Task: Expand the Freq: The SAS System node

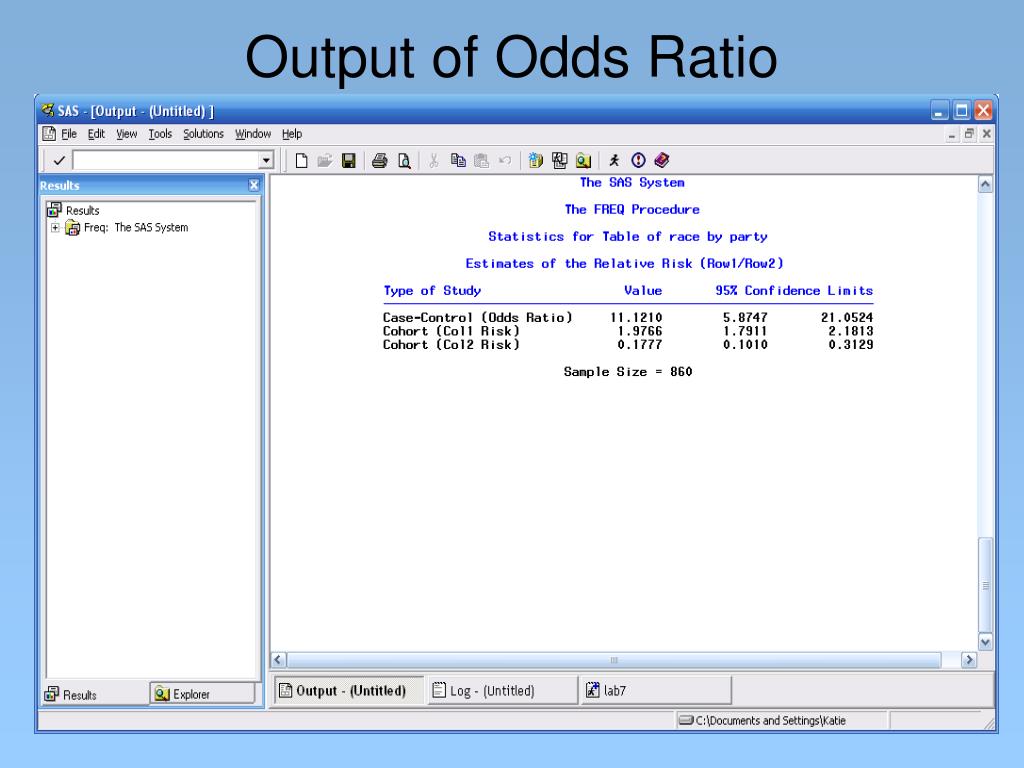Action: [x=56, y=228]
